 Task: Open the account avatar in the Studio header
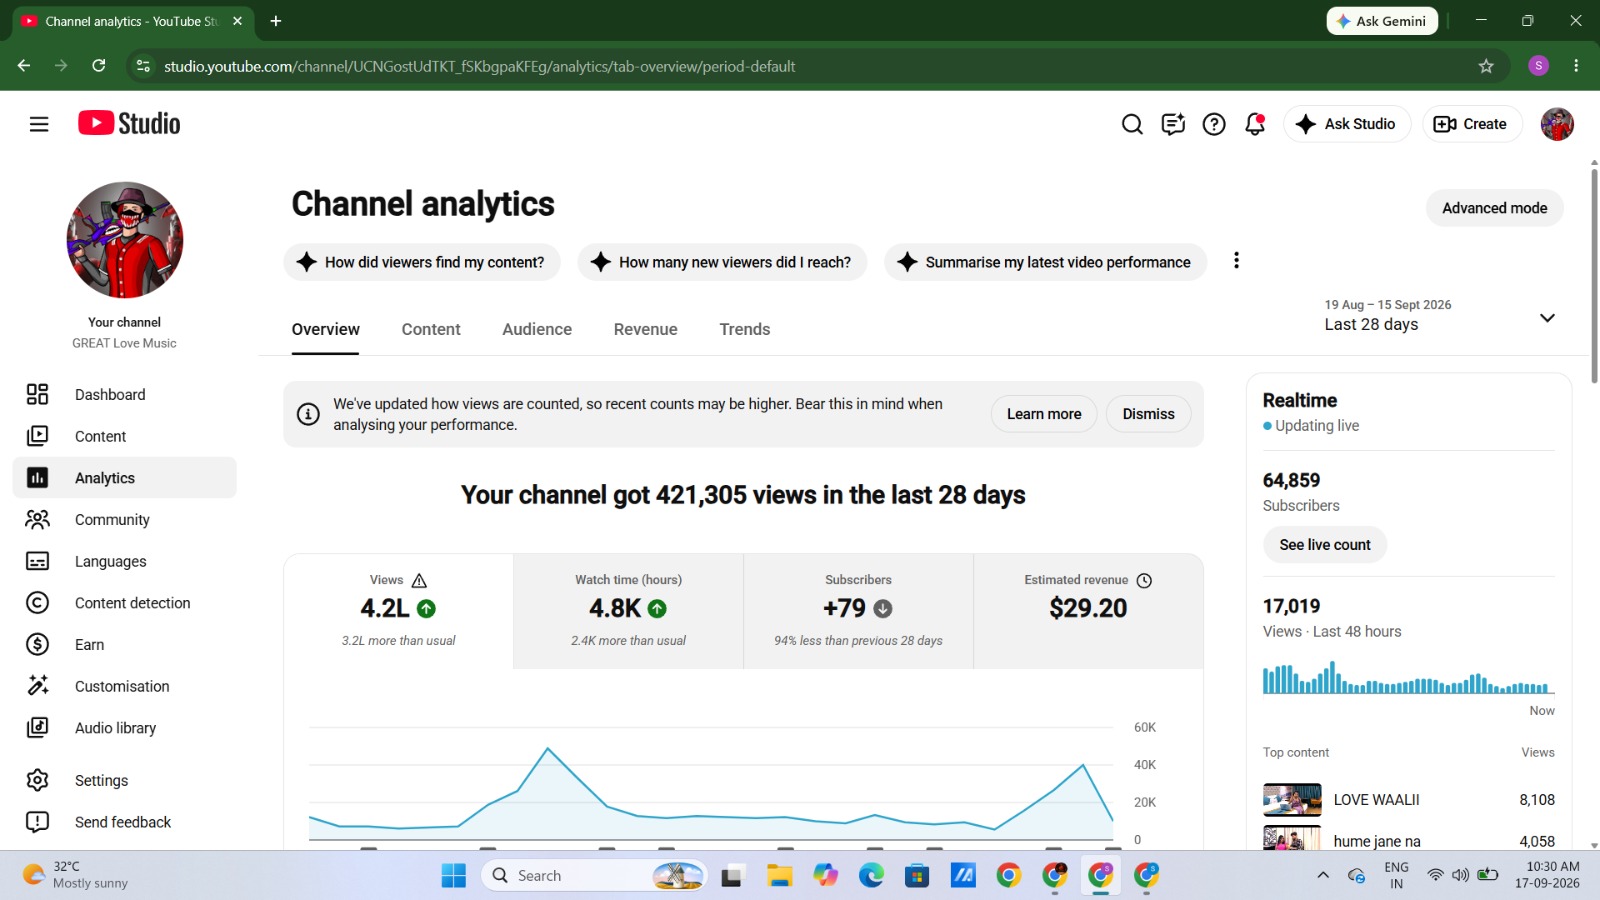point(1557,124)
